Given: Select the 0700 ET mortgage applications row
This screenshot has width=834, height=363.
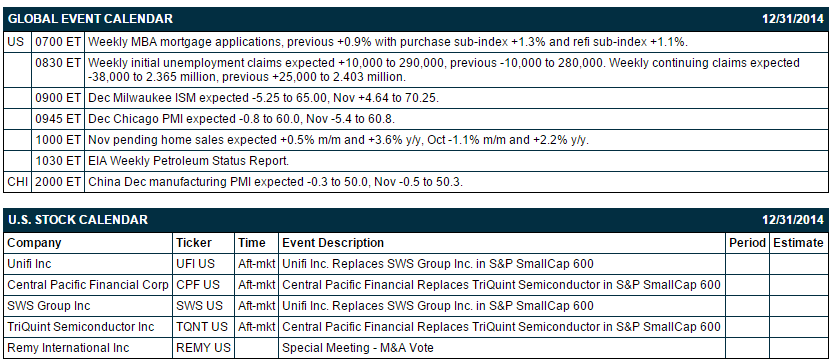Looking at the screenshot, I should [x=416, y=42].
